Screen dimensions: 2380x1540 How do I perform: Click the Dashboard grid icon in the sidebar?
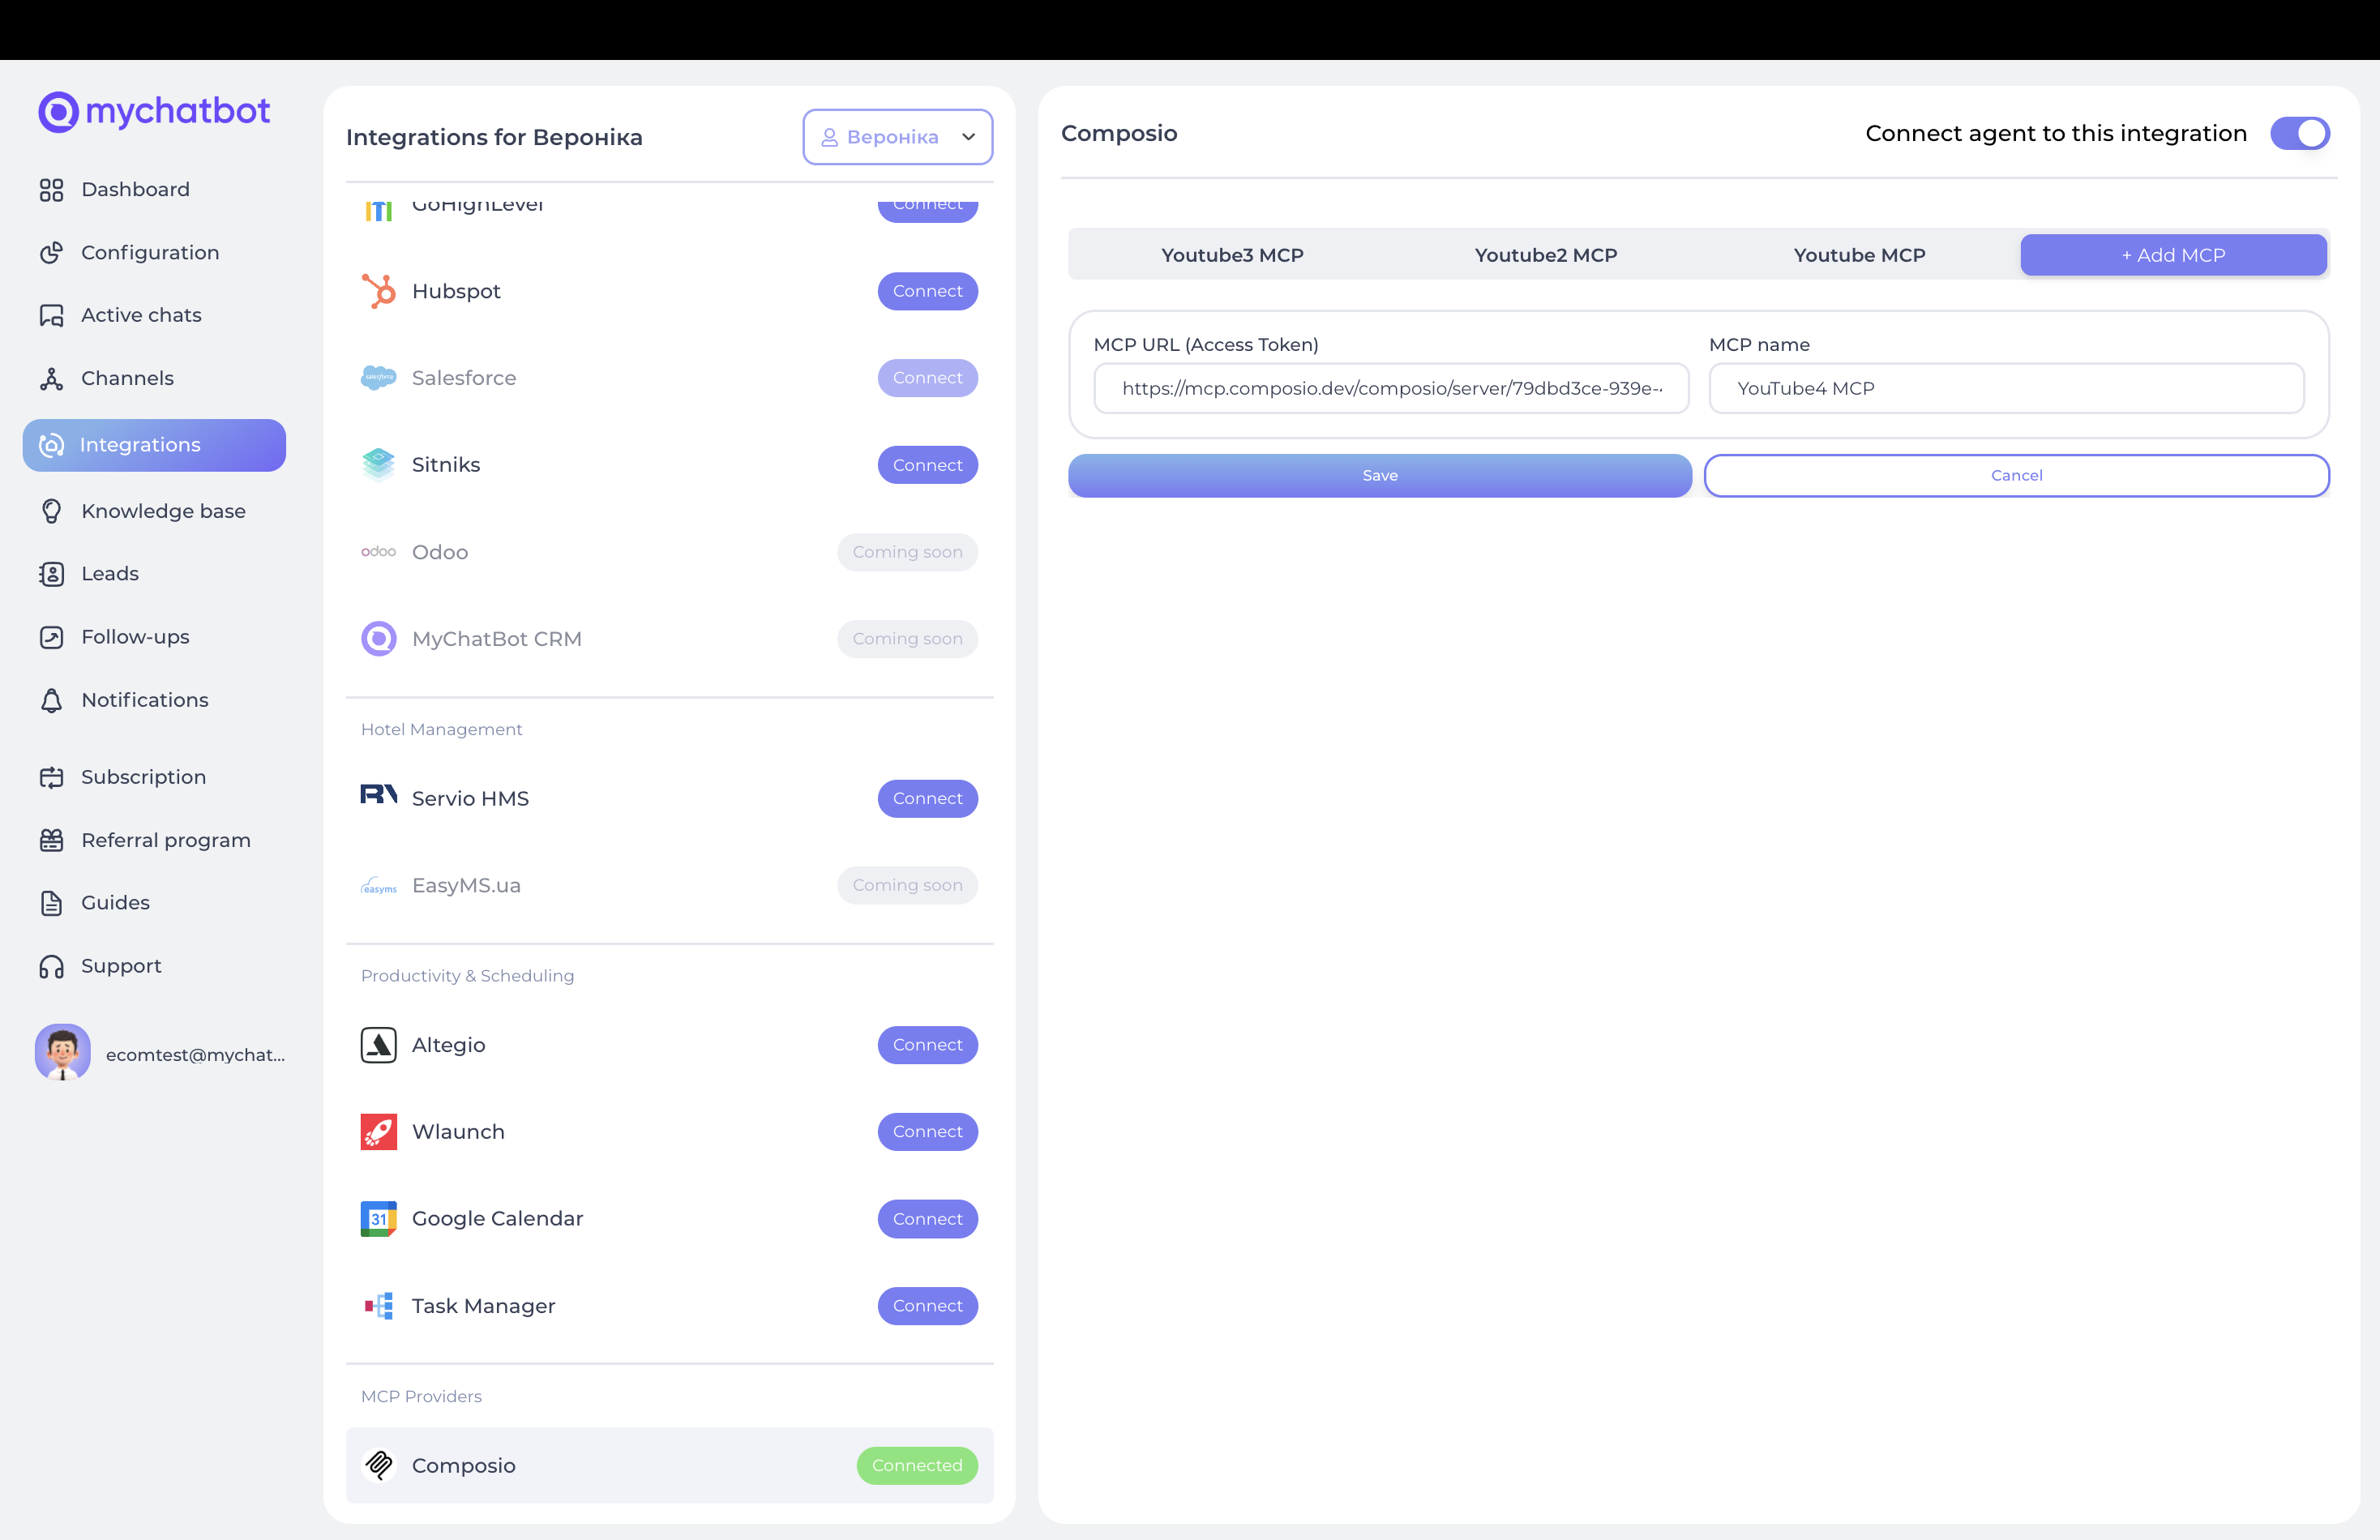point(51,190)
